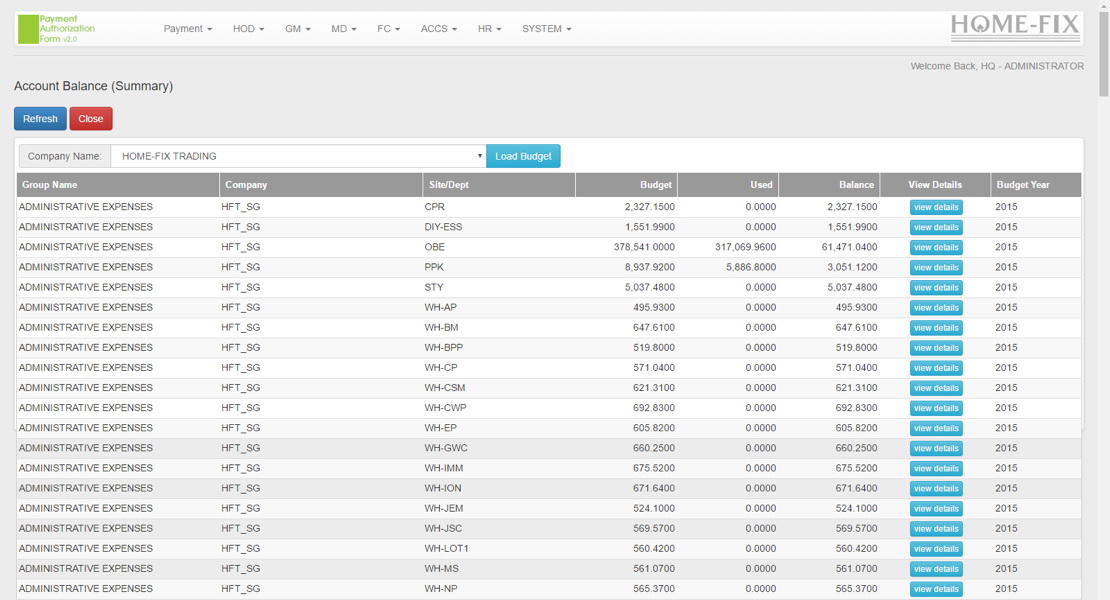Viewport: 1110px width, 600px height.
Task: Open the Payment menu
Action: tap(187, 29)
